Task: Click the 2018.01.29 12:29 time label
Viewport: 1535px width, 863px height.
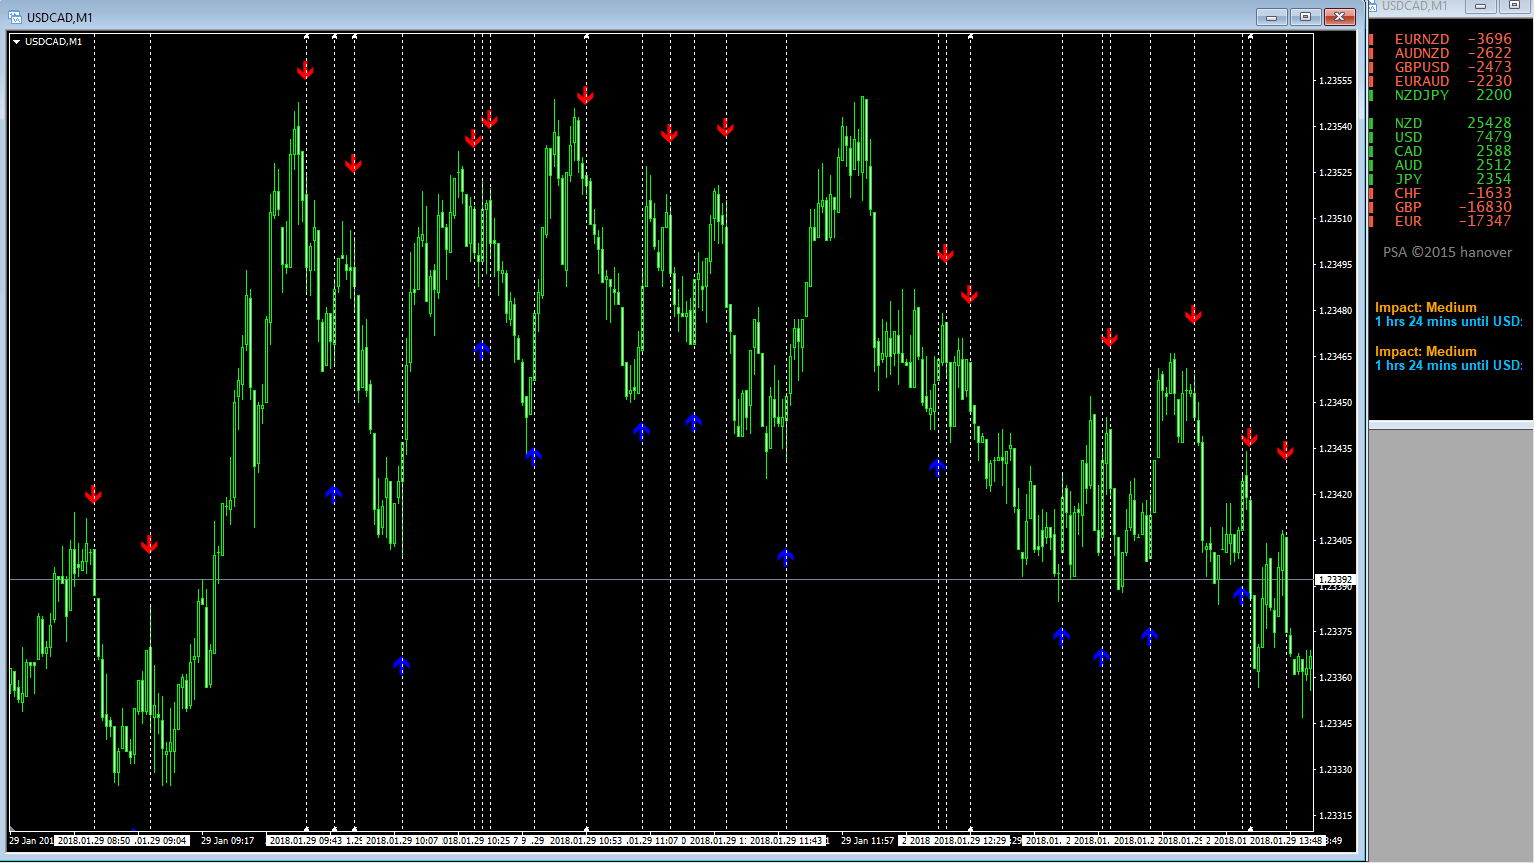Action: [x=971, y=841]
